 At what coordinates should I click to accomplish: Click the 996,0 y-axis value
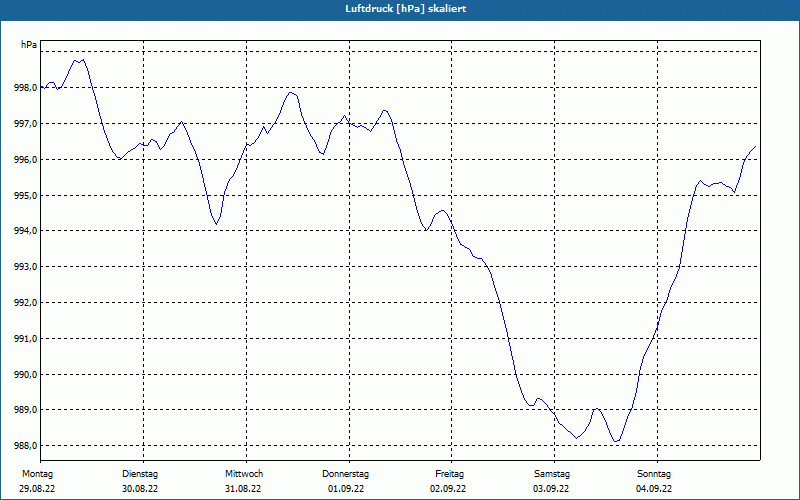(x=26, y=160)
